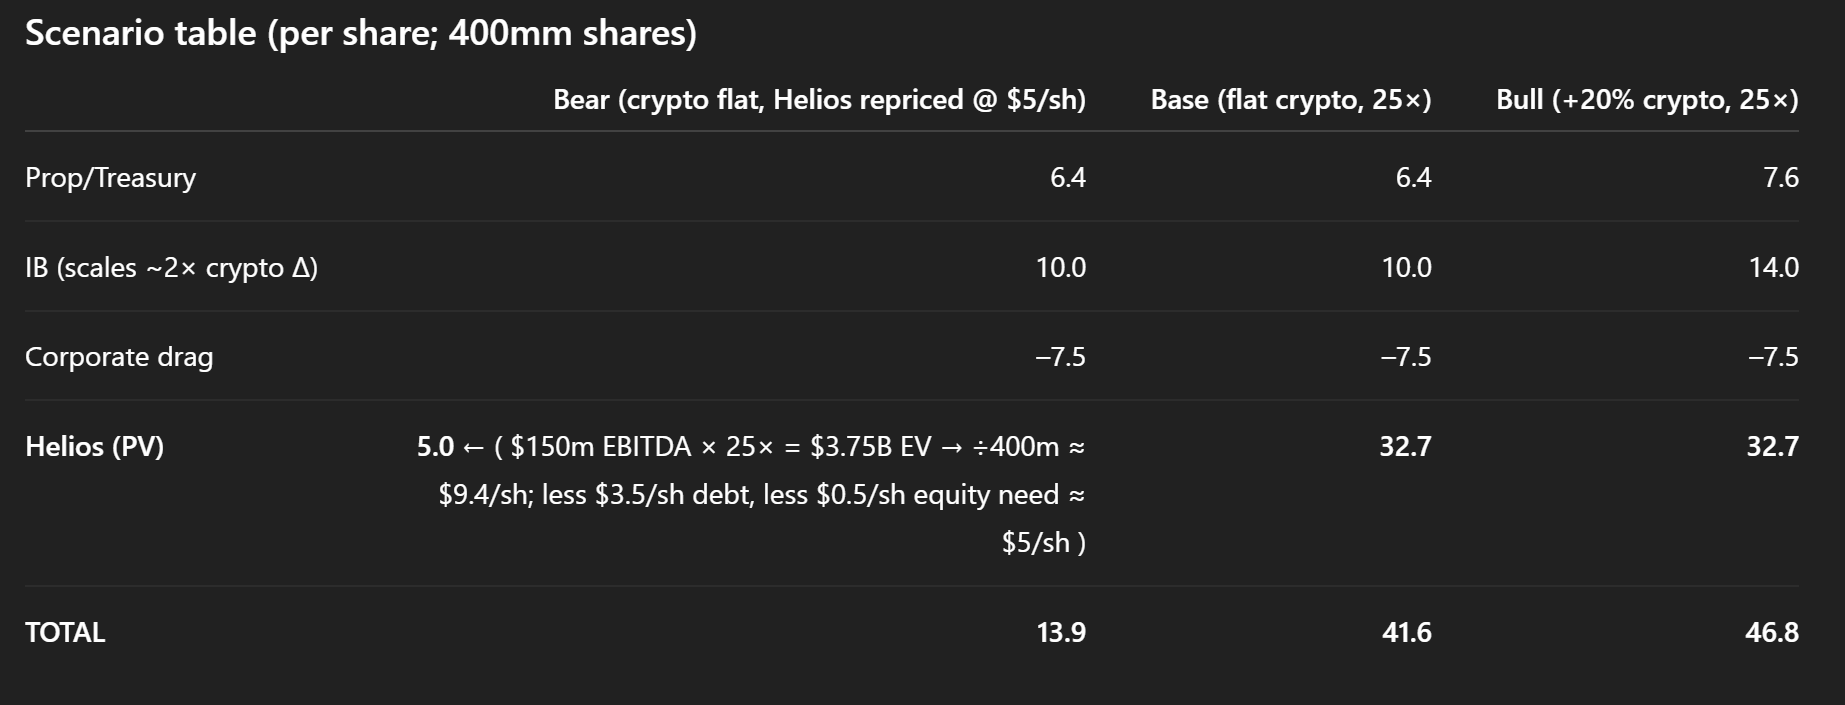Select Bull IB value 14.0
Viewport: 1845px width, 705px height.
(x=1774, y=268)
